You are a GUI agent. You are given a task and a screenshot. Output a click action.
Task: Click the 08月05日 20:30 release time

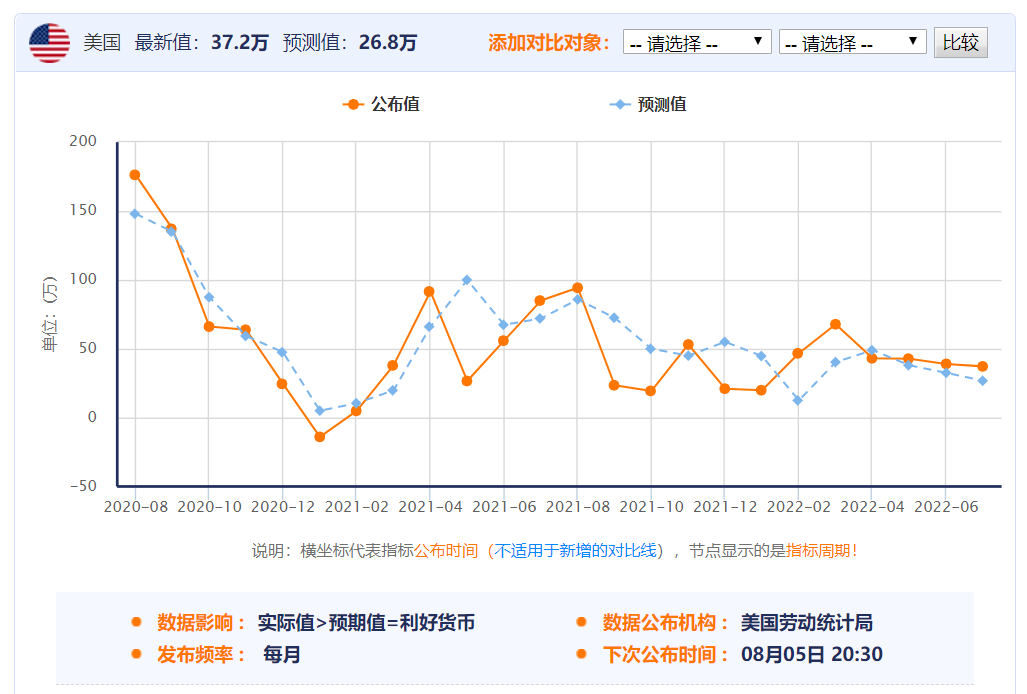[812, 655]
